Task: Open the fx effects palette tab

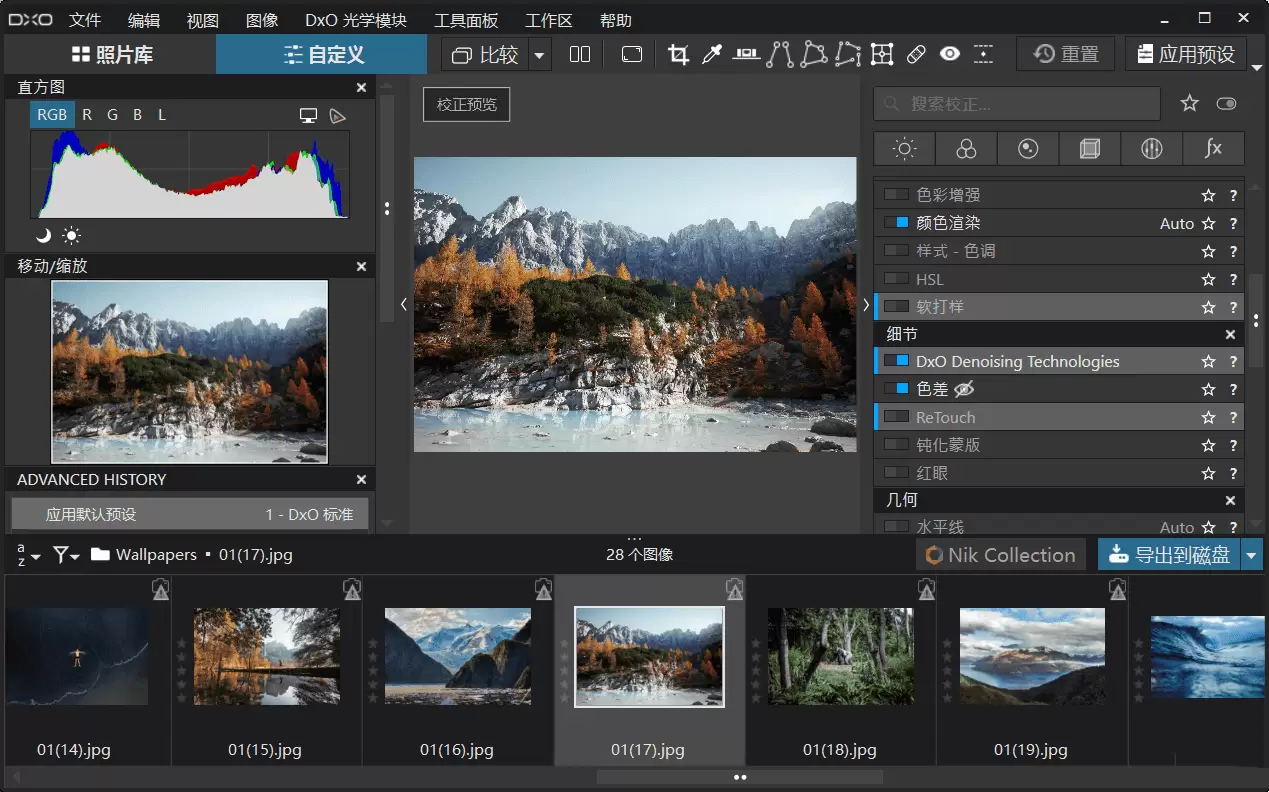Action: 1213,149
